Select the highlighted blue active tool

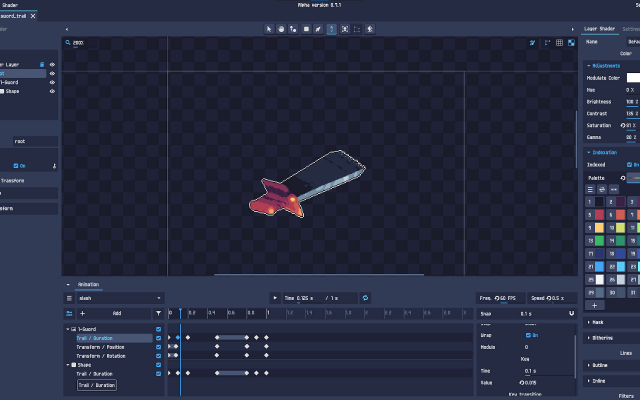click(x=331, y=29)
